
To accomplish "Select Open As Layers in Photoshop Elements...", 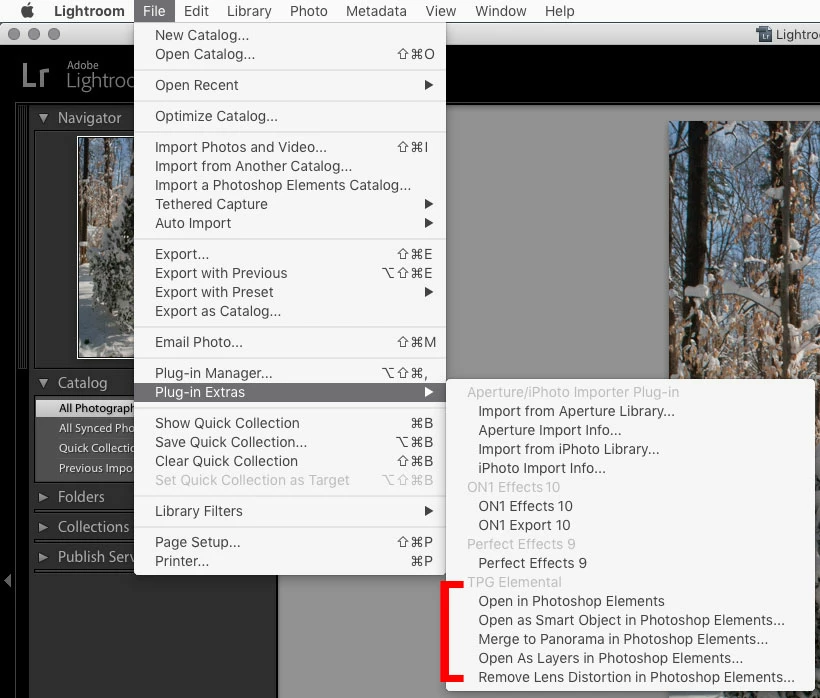I will tap(630, 658).
